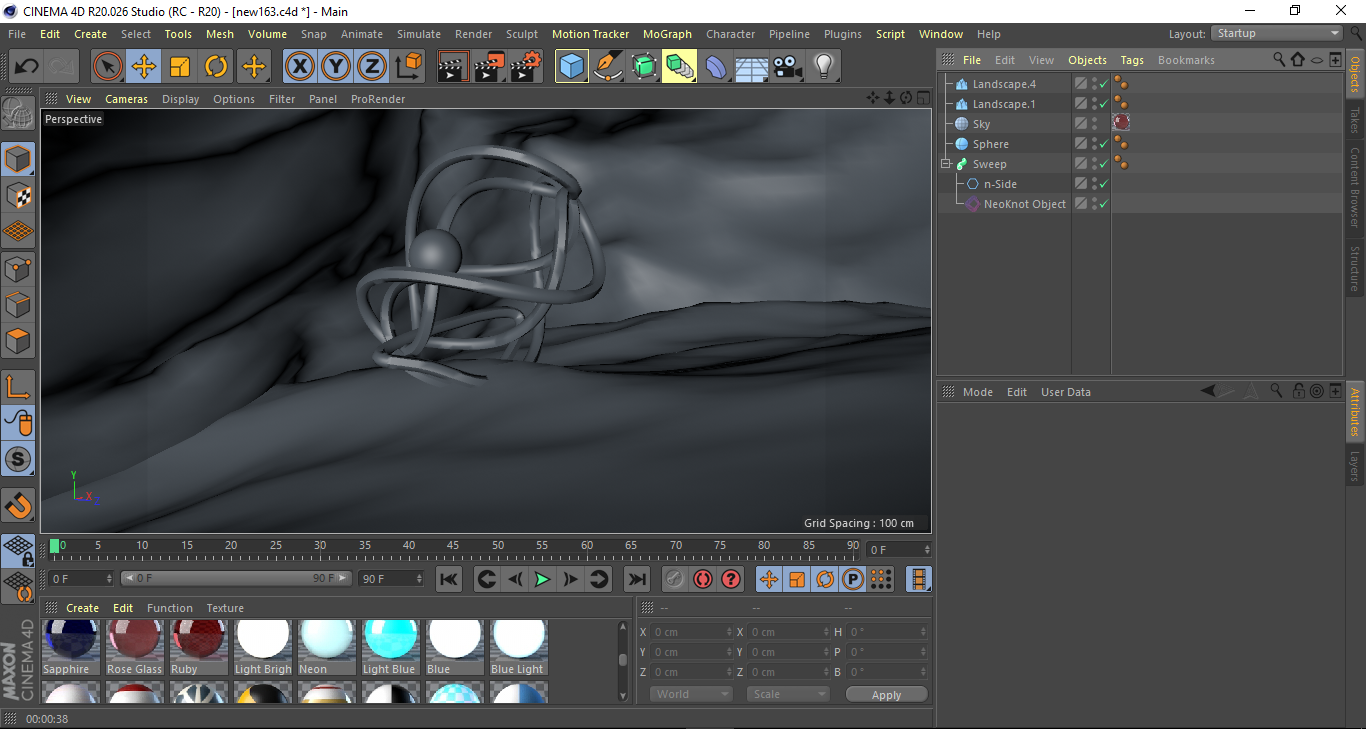Image resolution: width=1366 pixels, height=729 pixels.
Task: Open the viewport Cameras menu
Action: (x=126, y=99)
